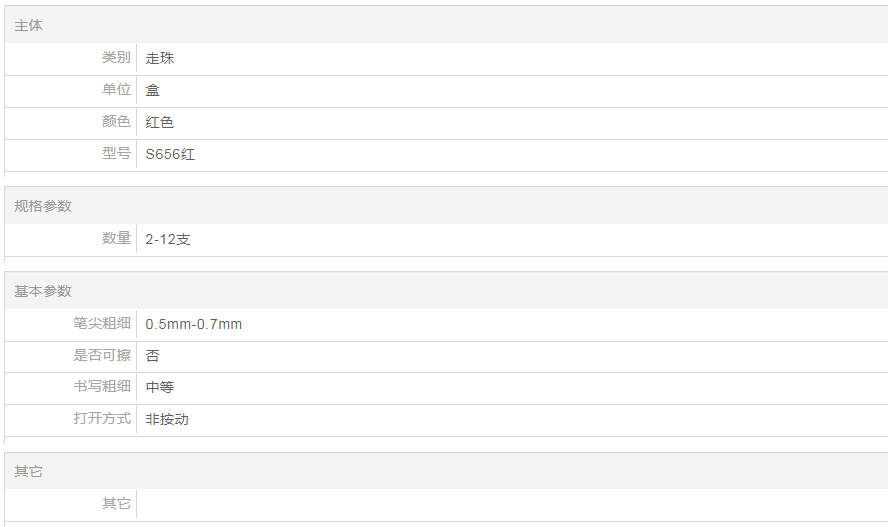This screenshot has height=527, width=895.
Task: Click the 数量 label
Action: click(116, 239)
